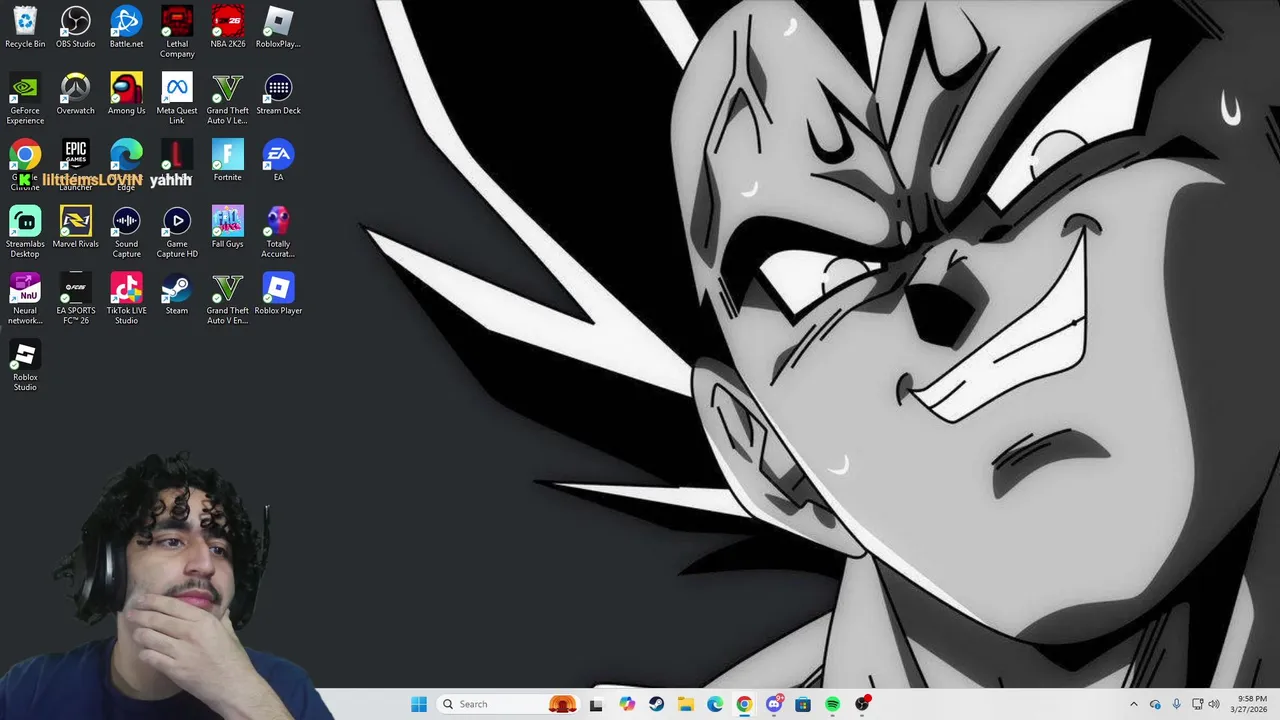Open the Stream Deck desktop shortcut
The height and width of the screenshot is (720, 1280).
[x=278, y=94]
